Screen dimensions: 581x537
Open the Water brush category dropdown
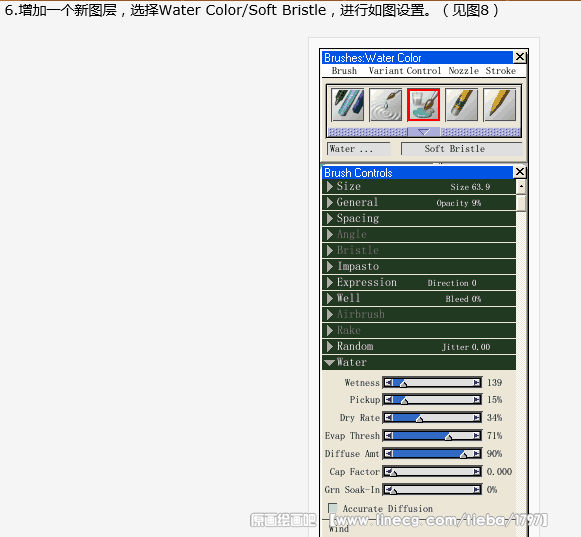(x=359, y=149)
